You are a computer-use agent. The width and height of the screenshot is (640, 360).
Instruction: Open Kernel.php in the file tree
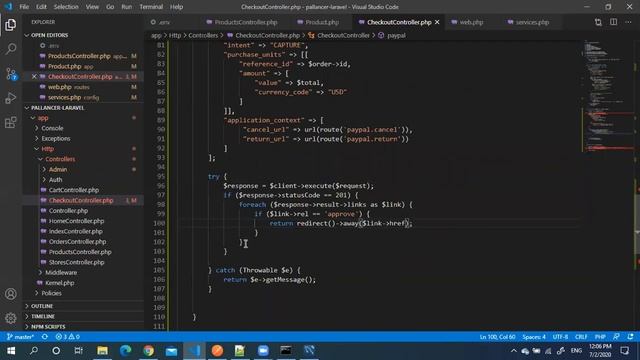click(x=60, y=283)
